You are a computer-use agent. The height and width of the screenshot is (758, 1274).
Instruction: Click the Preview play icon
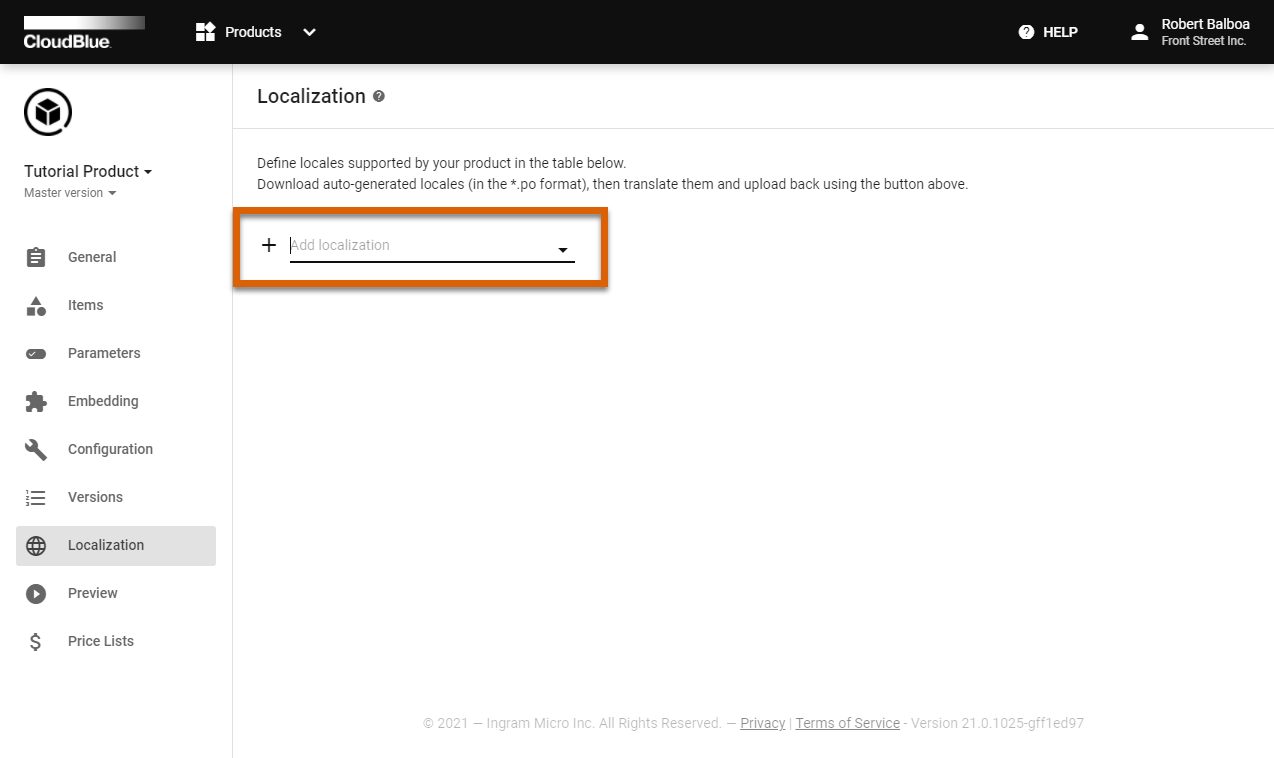tap(35, 593)
